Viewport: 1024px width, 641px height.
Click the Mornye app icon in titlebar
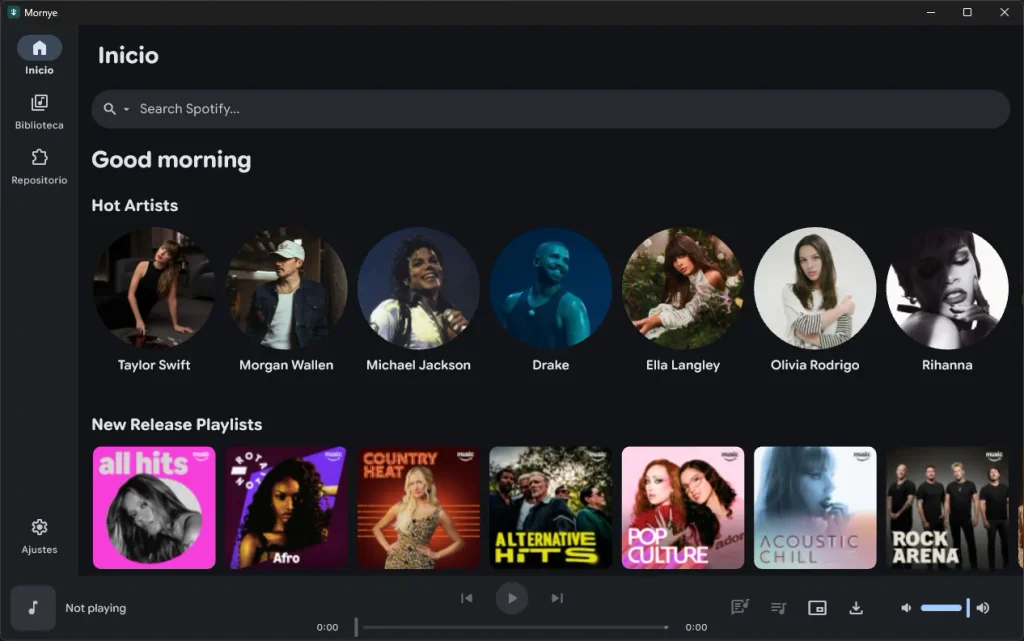point(13,12)
